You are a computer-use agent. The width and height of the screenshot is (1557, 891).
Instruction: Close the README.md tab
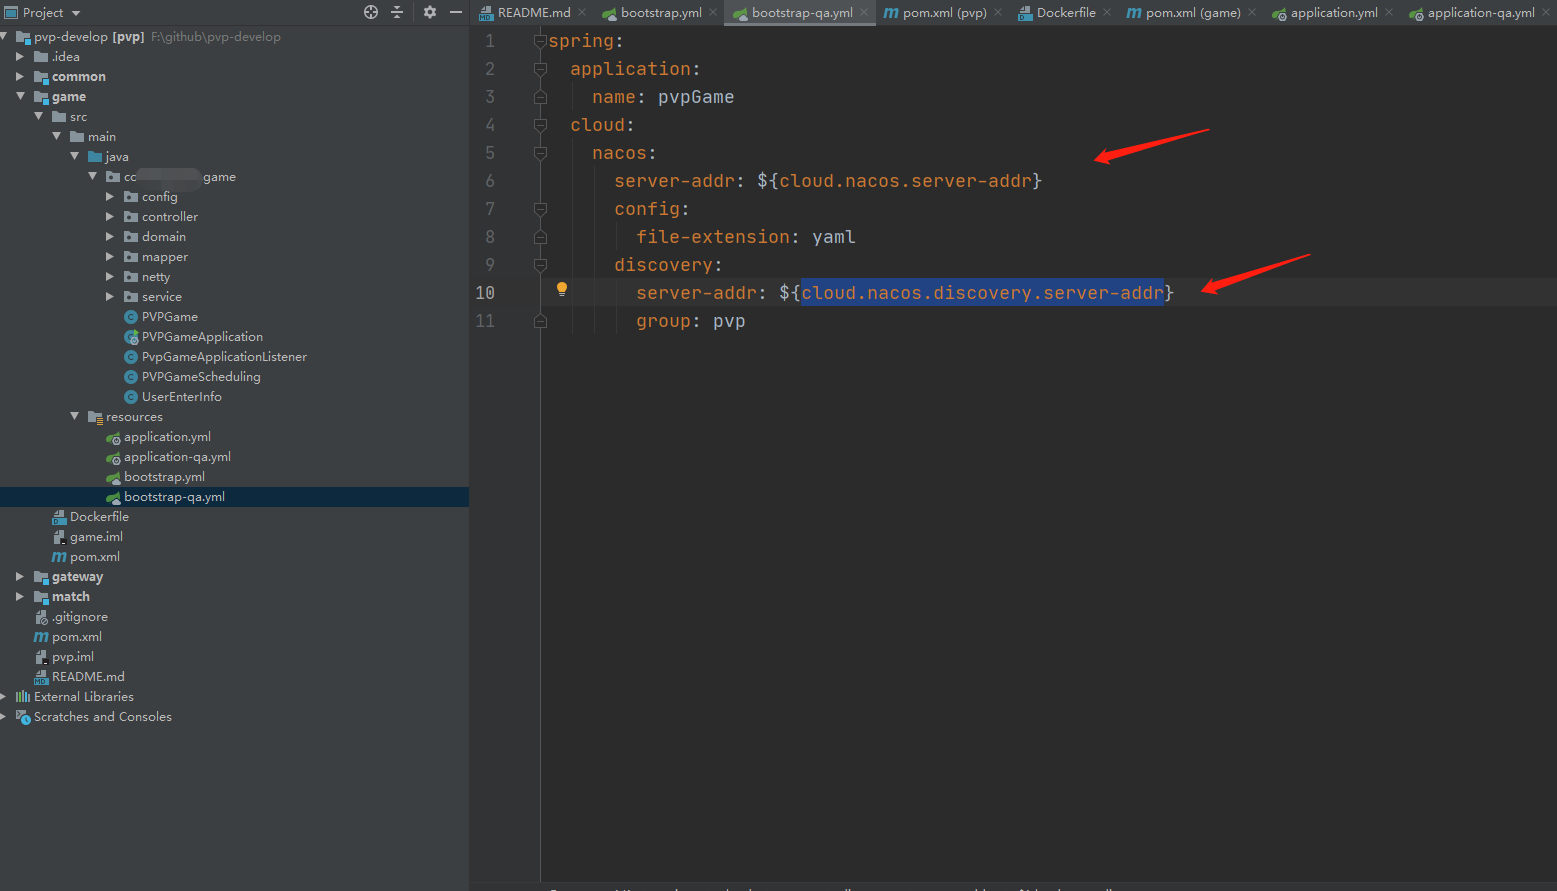pos(582,12)
